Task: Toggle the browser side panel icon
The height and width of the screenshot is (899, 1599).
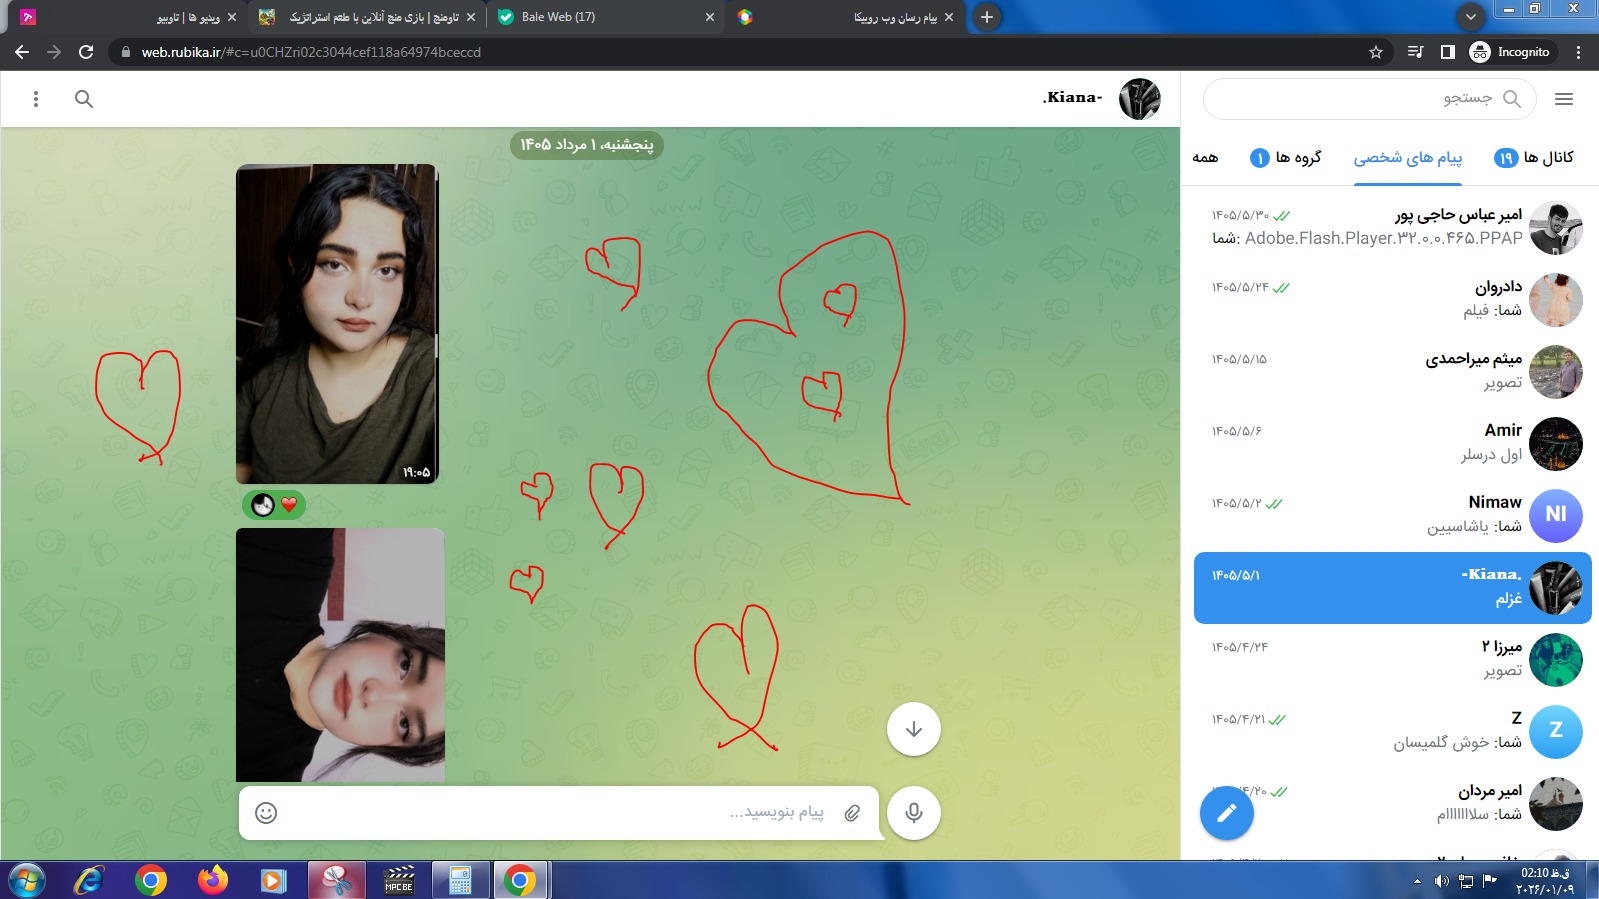Action: click(1447, 52)
